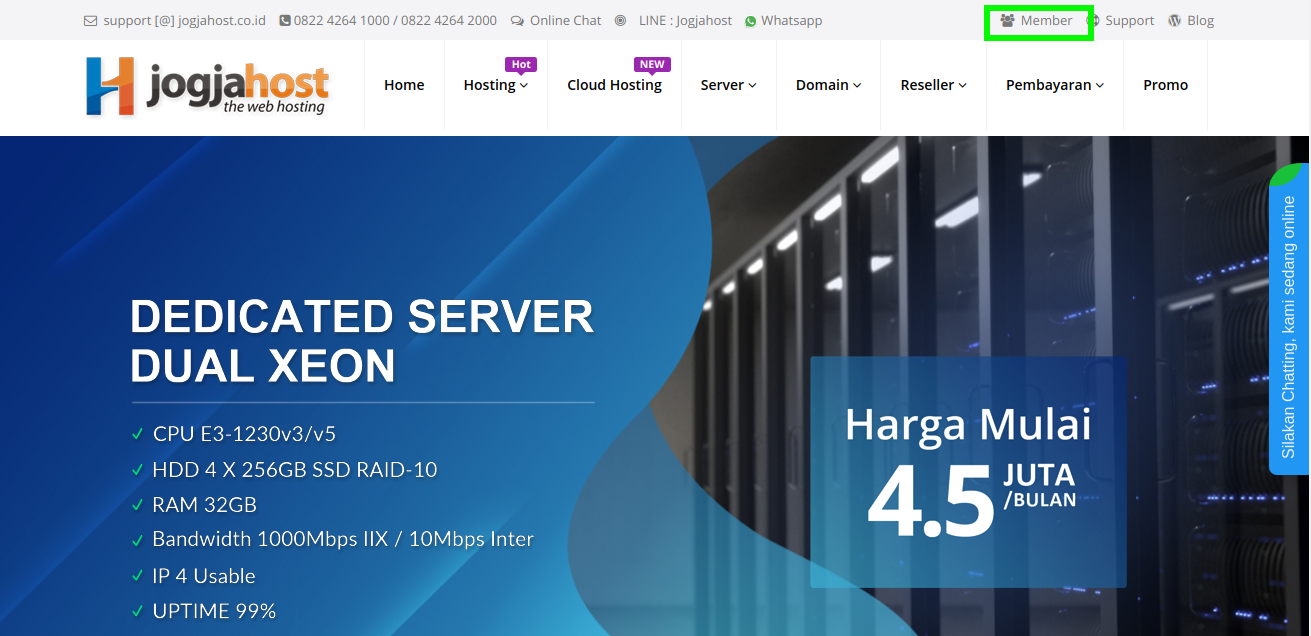The width and height of the screenshot is (1311, 636).
Task: Open the Silakan Chatting side tab
Action: point(1289,325)
